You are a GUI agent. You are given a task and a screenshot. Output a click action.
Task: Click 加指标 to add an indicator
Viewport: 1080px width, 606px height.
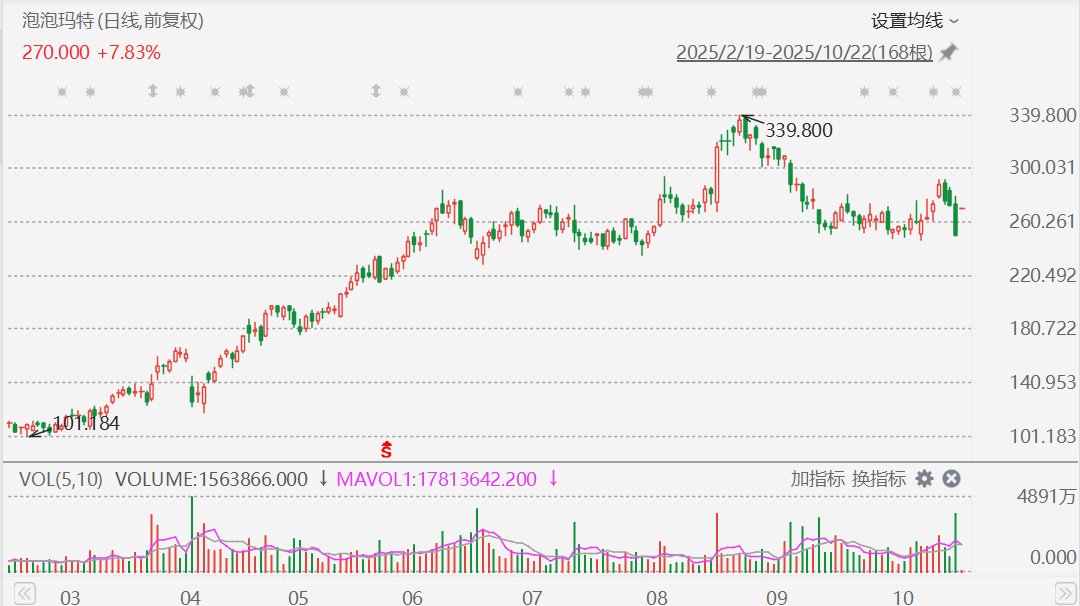pos(817,479)
